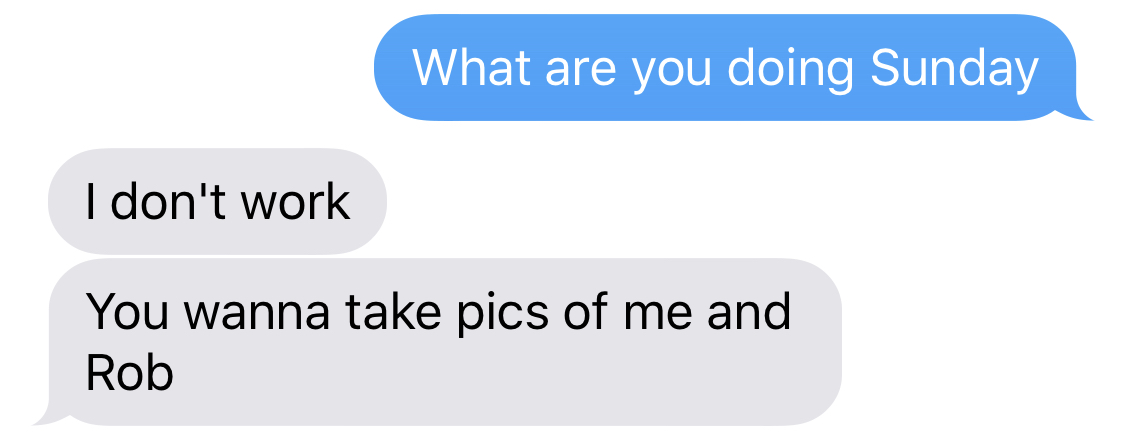Select the gray "I don't work" message bubble

point(217,202)
